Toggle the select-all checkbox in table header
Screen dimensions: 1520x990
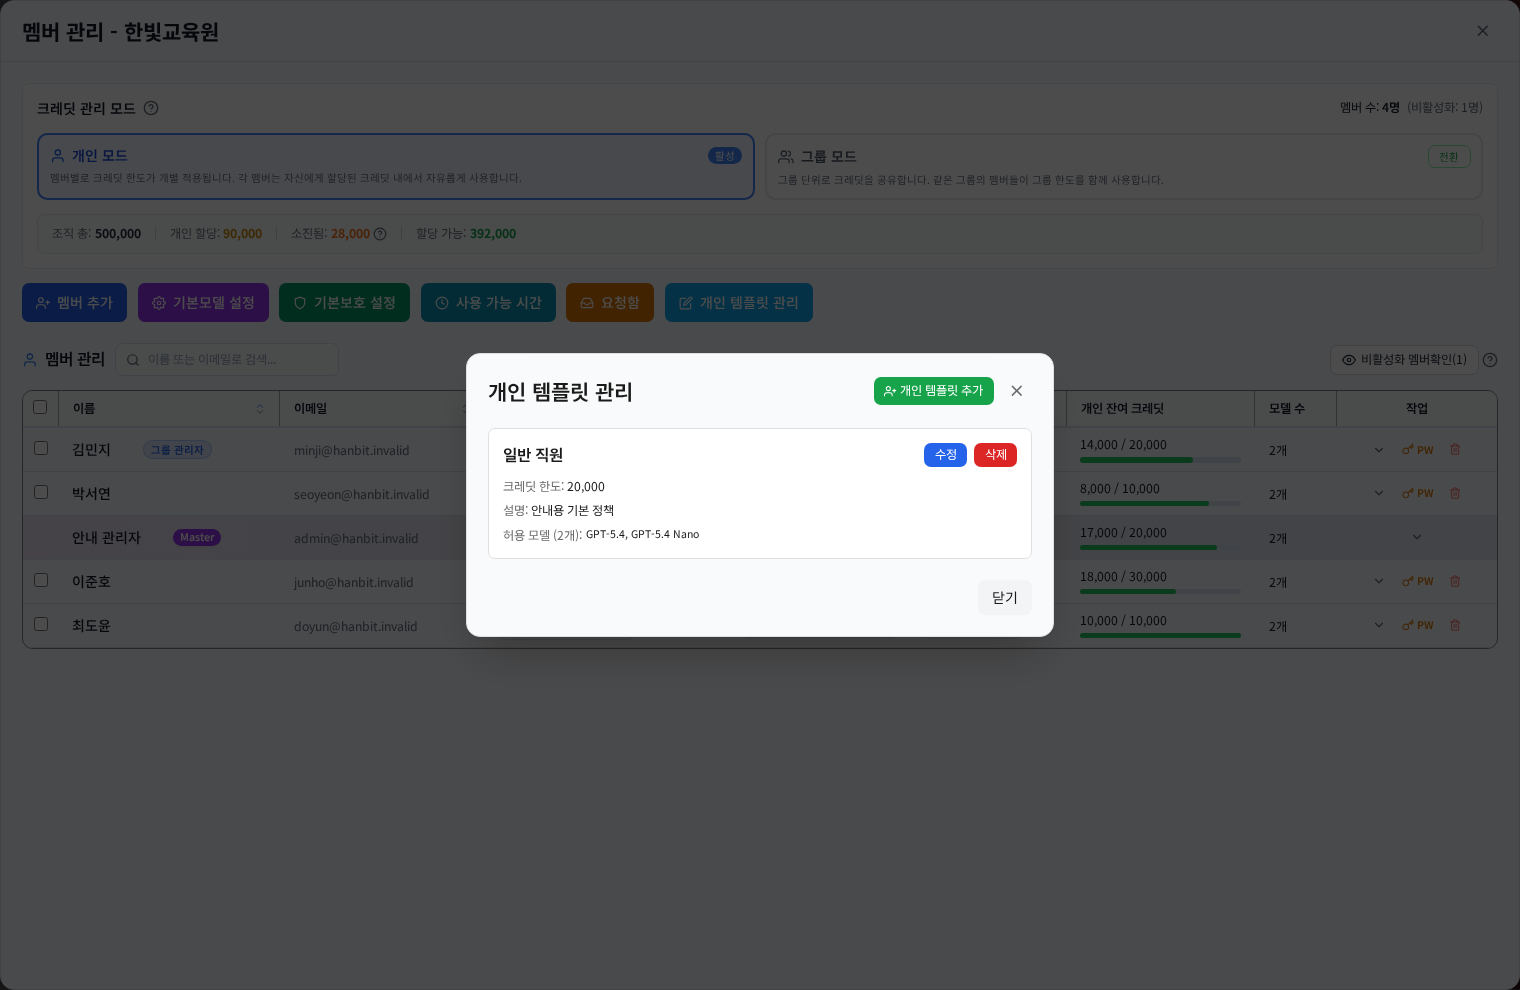(x=40, y=407)
